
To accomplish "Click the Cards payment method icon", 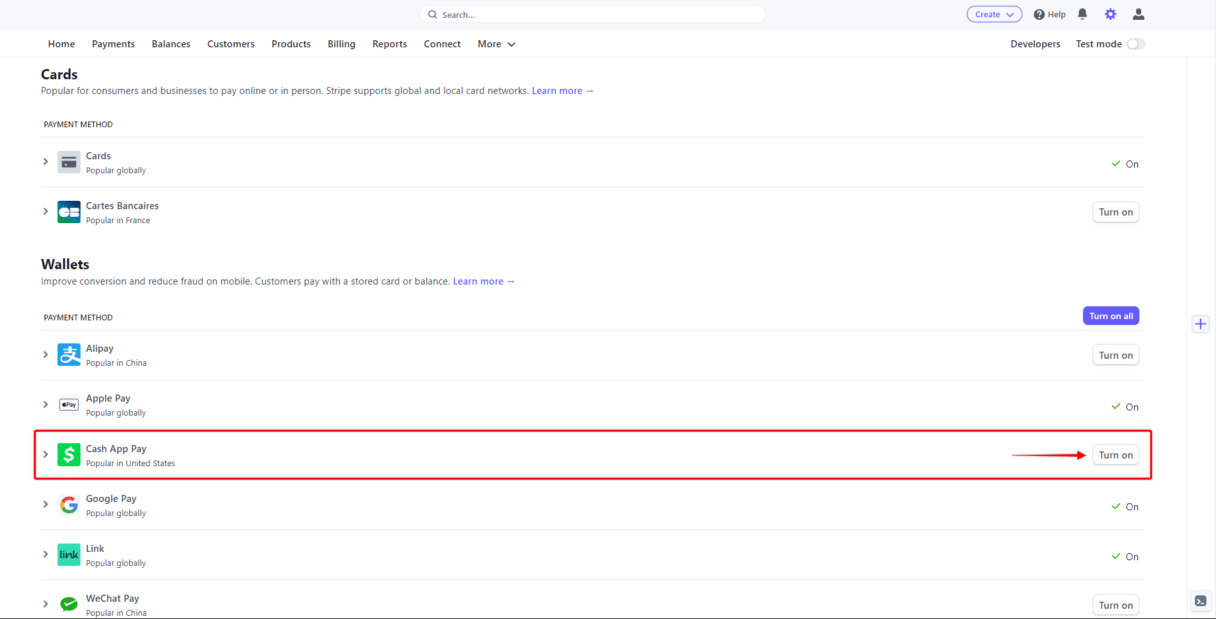I will point(69,162).
